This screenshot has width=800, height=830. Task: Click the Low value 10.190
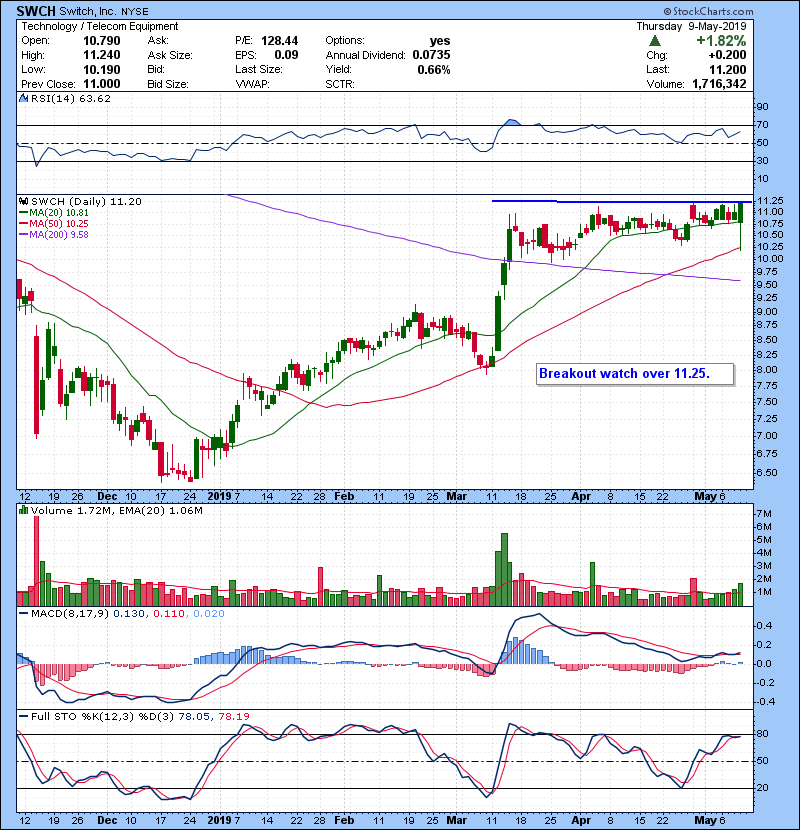102,69
